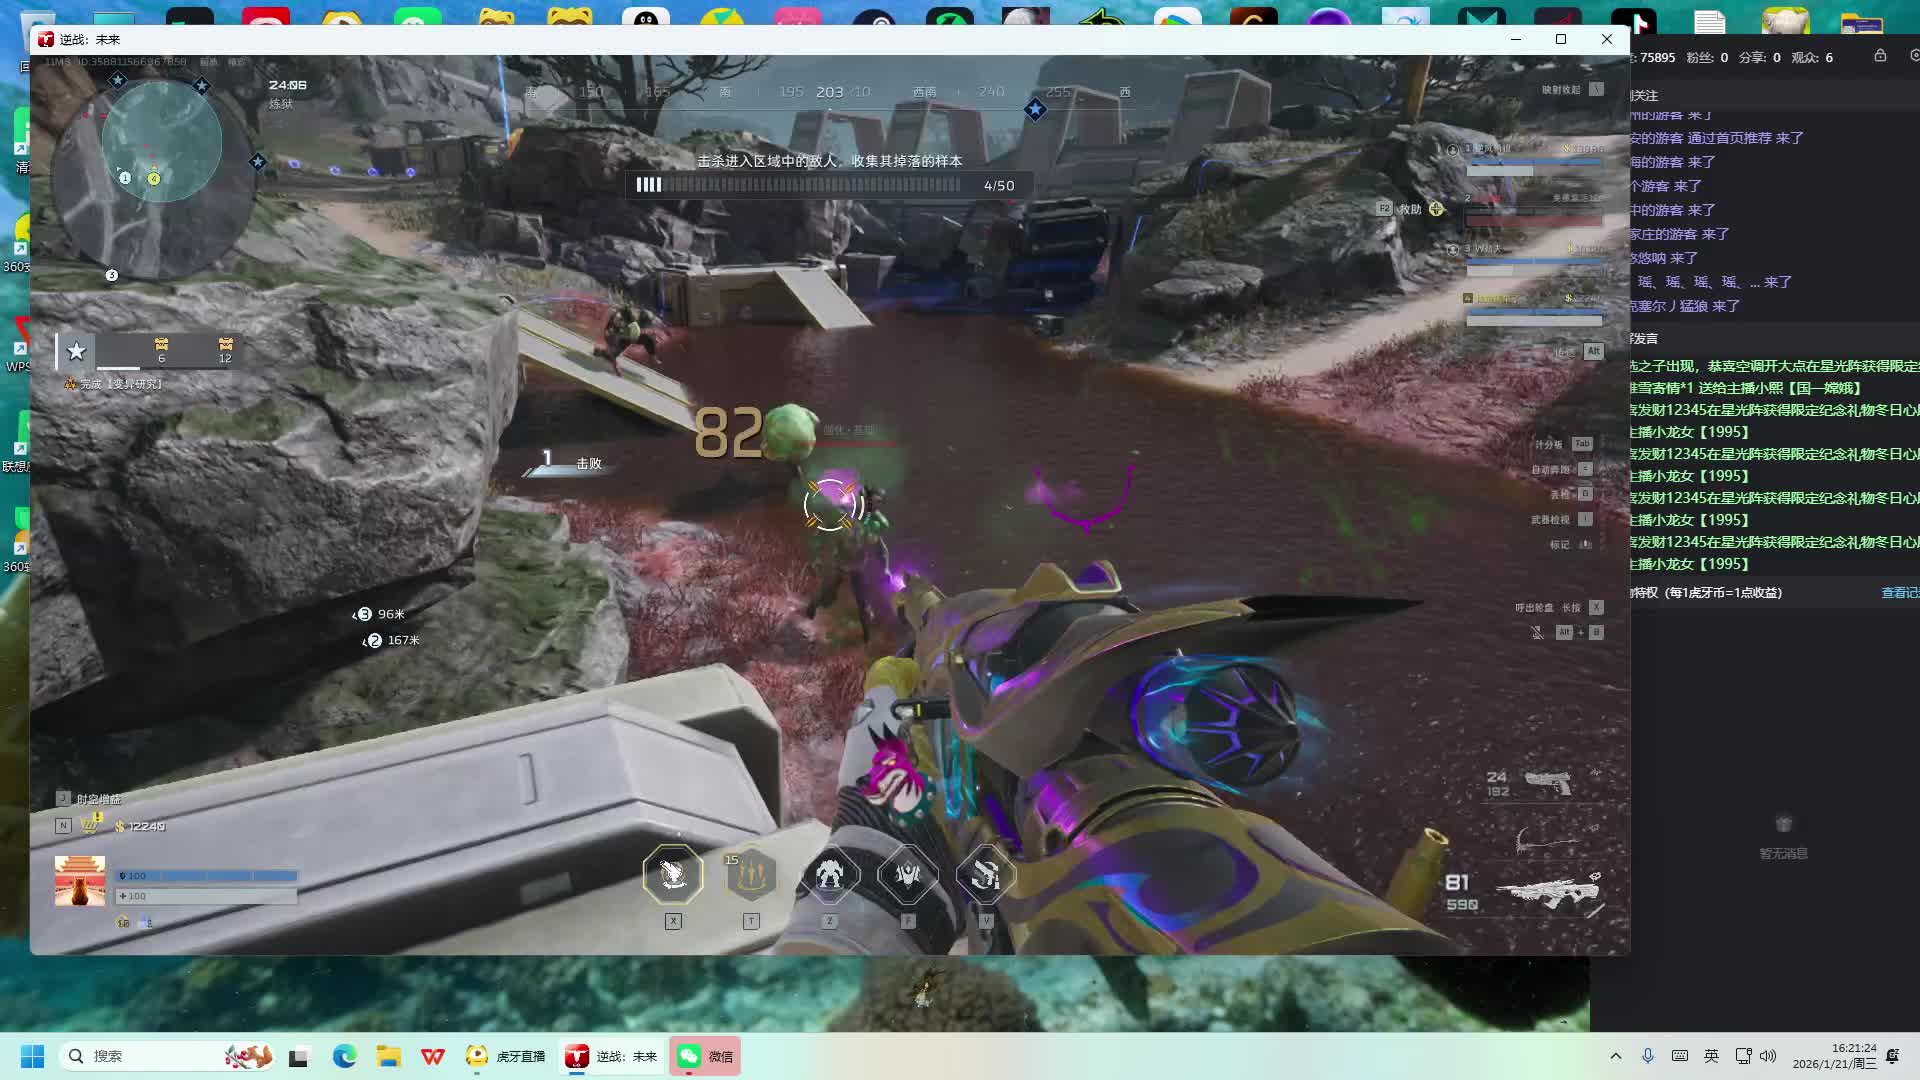Select the pistol weapon slot icon
This screenshot has width=1920, height=1080.
coord(1548,782)
